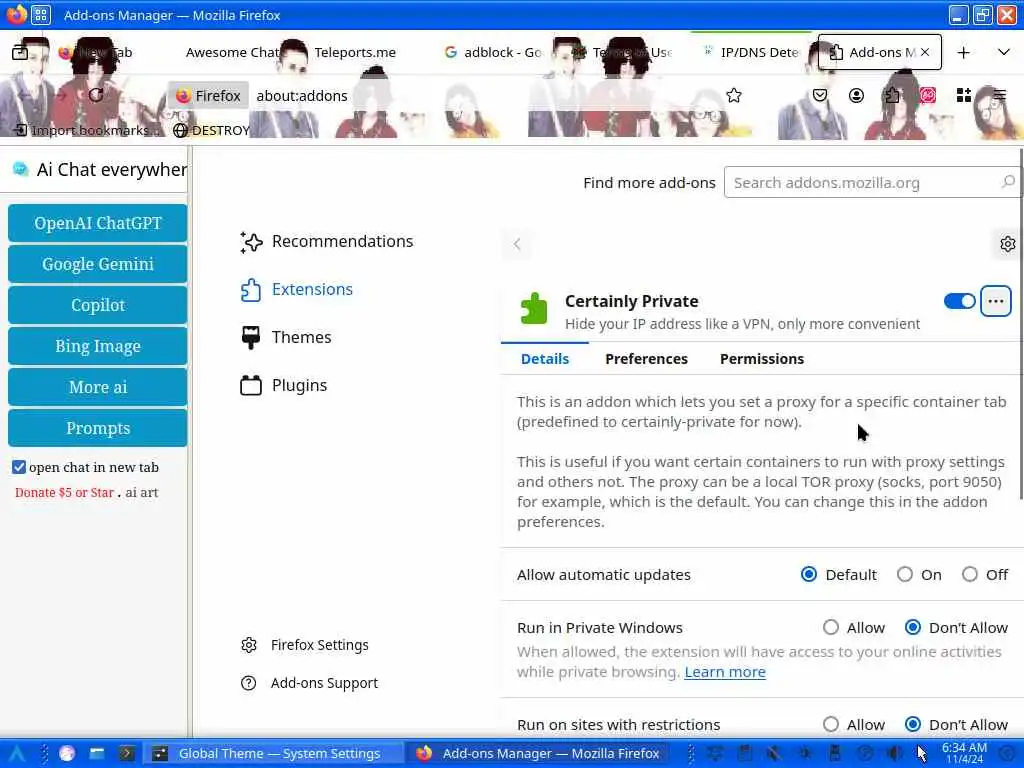1024x768 pixels.
Task: Click the Bing Image button
Action: (x=97, y=346)
